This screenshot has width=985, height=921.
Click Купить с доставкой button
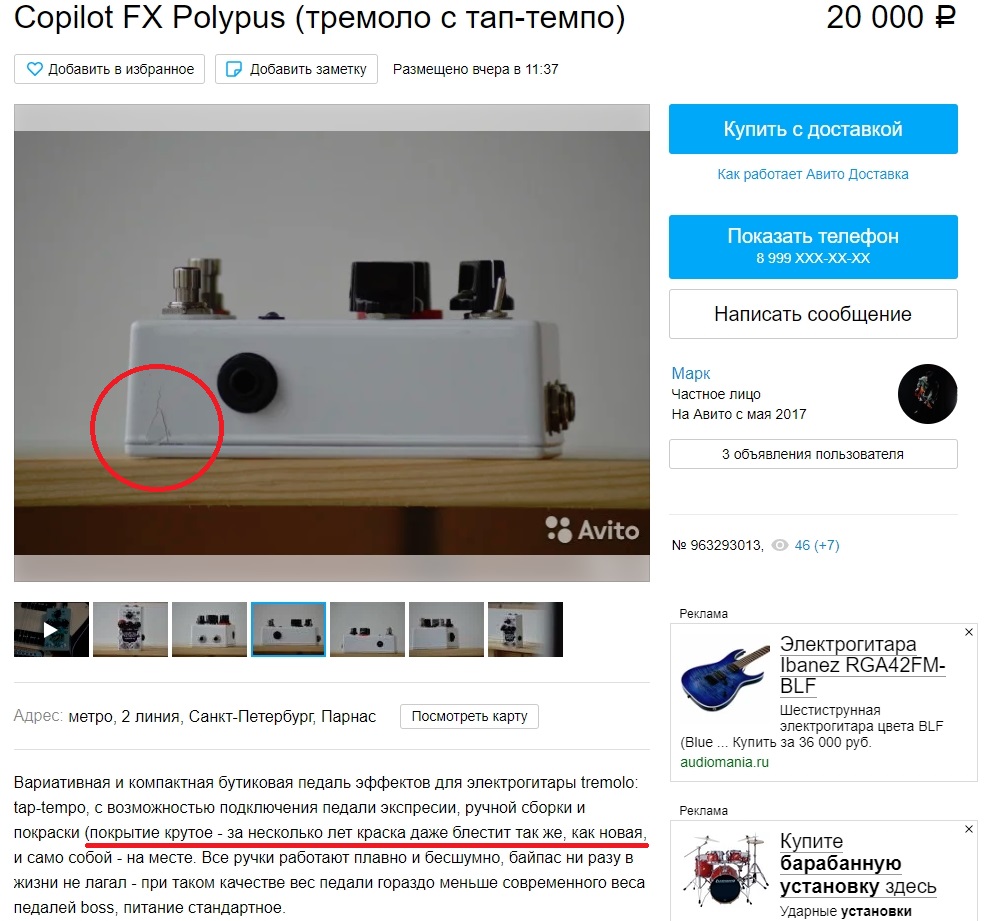pos(813,129)
